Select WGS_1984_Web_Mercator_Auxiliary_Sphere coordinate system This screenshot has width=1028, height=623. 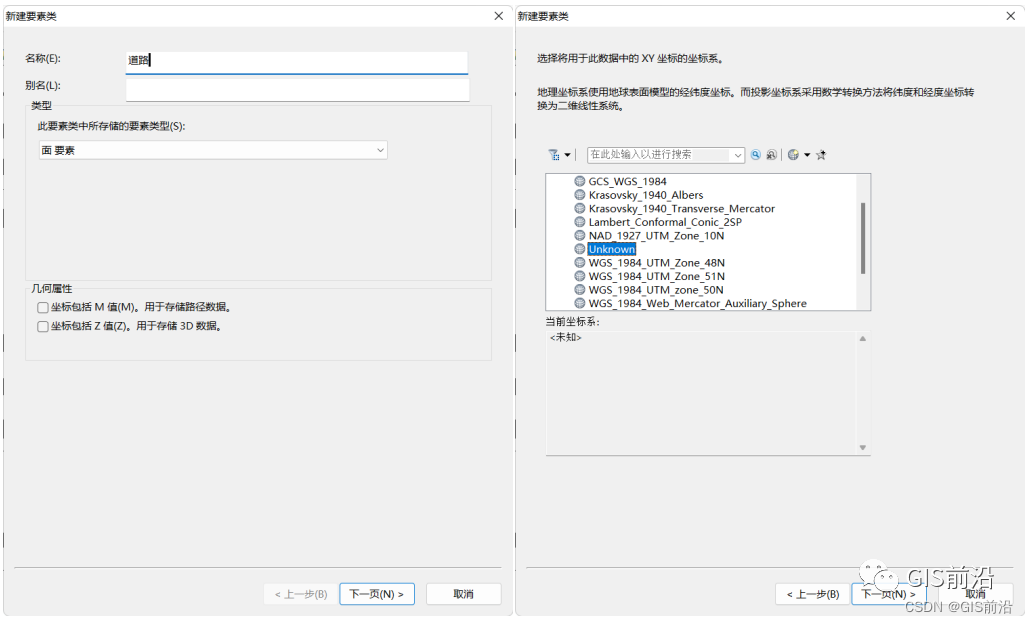697,303
